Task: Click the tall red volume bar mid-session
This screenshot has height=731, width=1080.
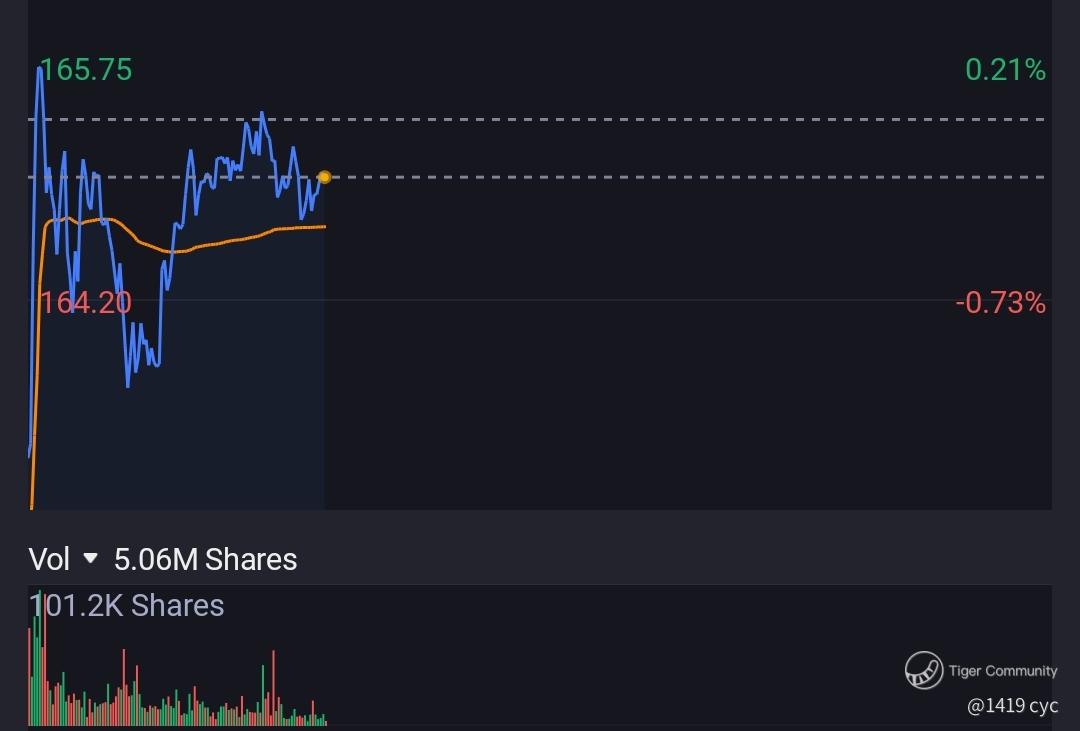Action: pyautogui.click(x=273, y=688)
